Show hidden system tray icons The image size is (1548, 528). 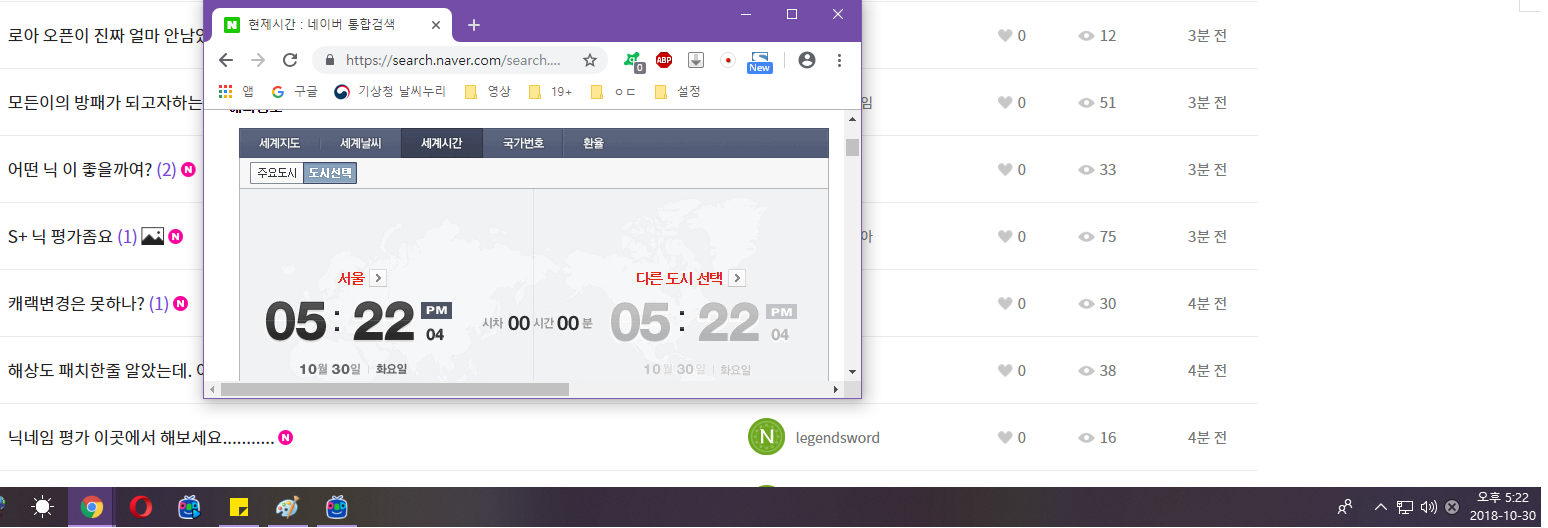click(x=1381, y=507)
